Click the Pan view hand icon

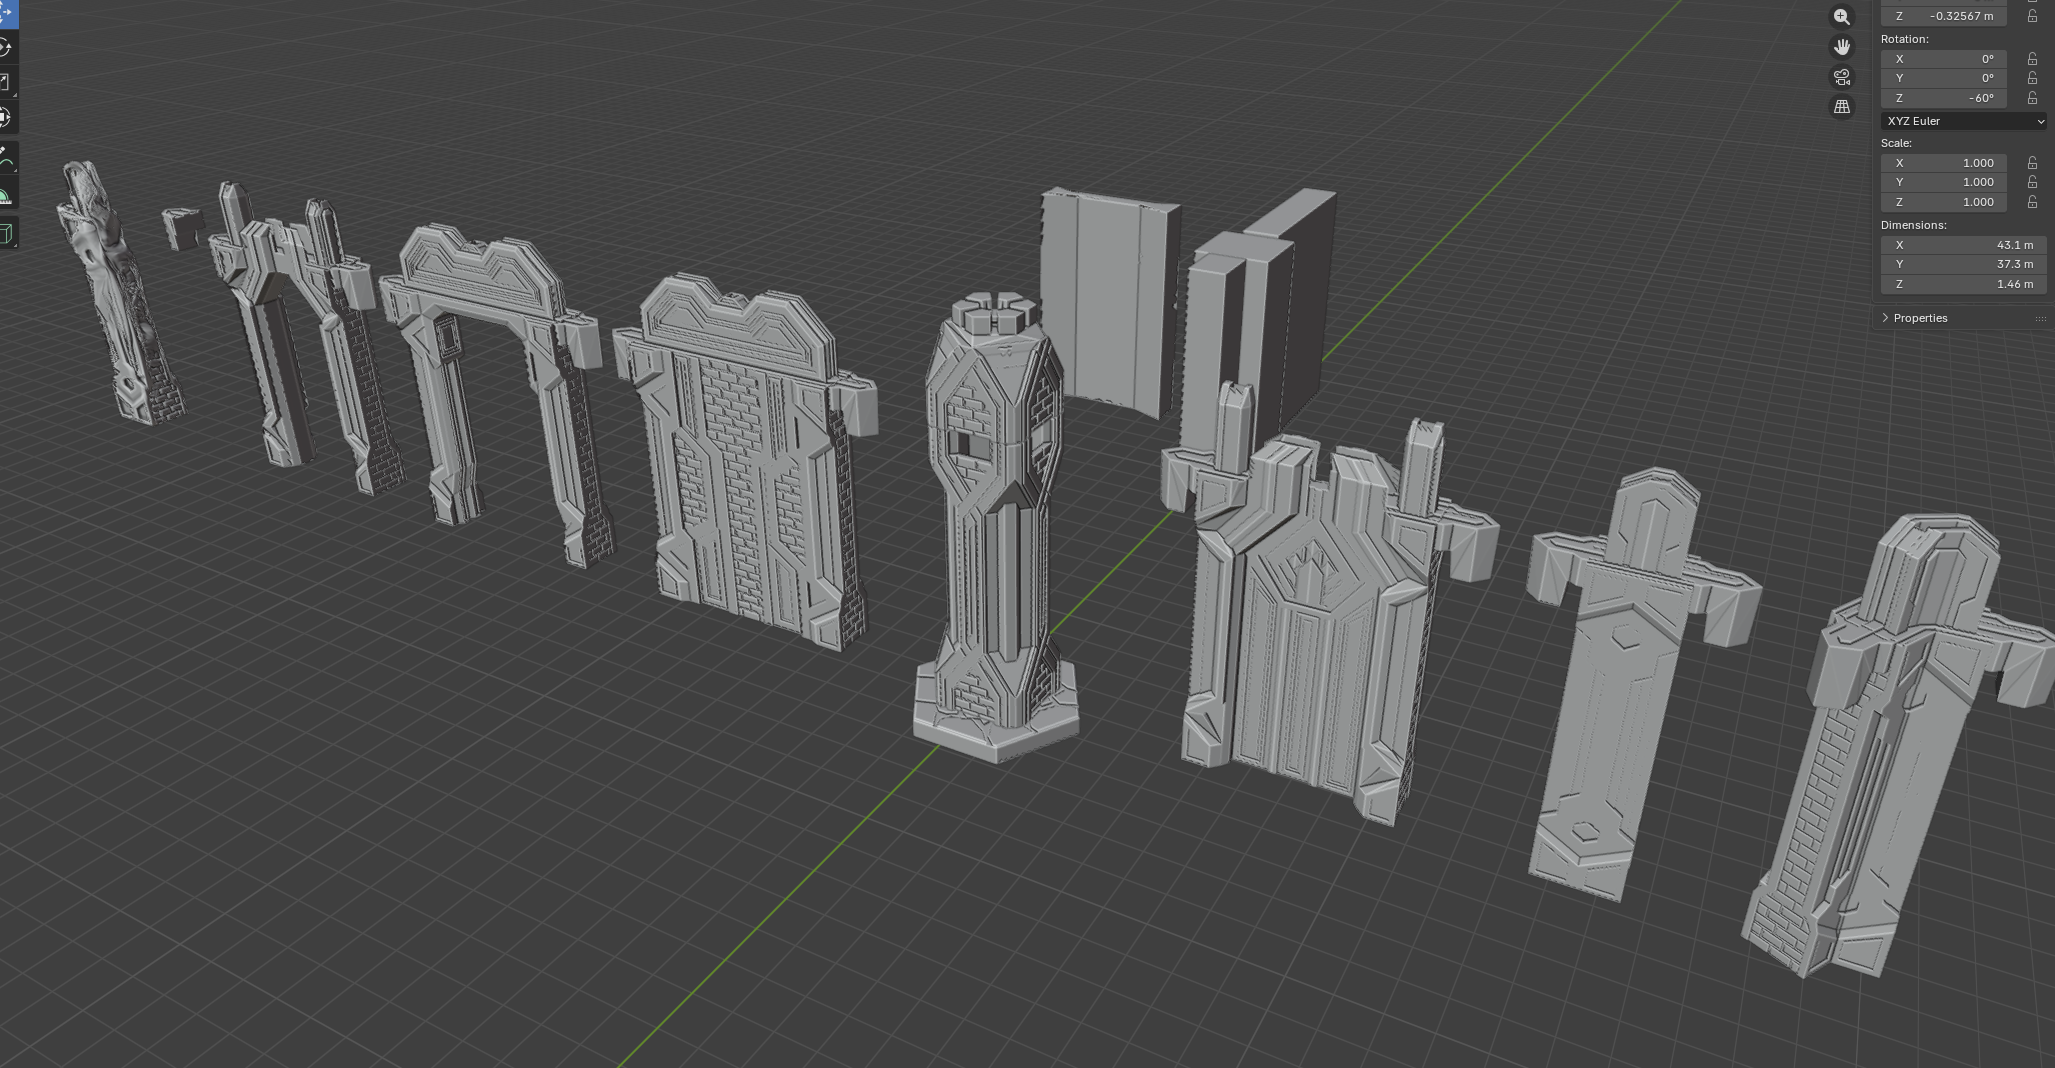point(1842,47)
